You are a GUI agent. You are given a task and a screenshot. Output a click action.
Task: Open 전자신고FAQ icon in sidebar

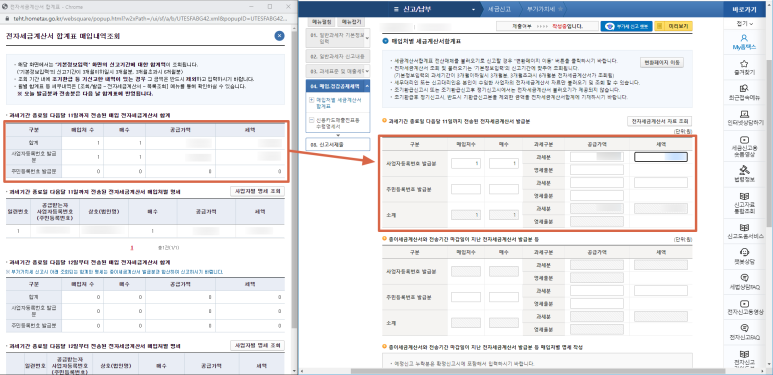[744, 333]
